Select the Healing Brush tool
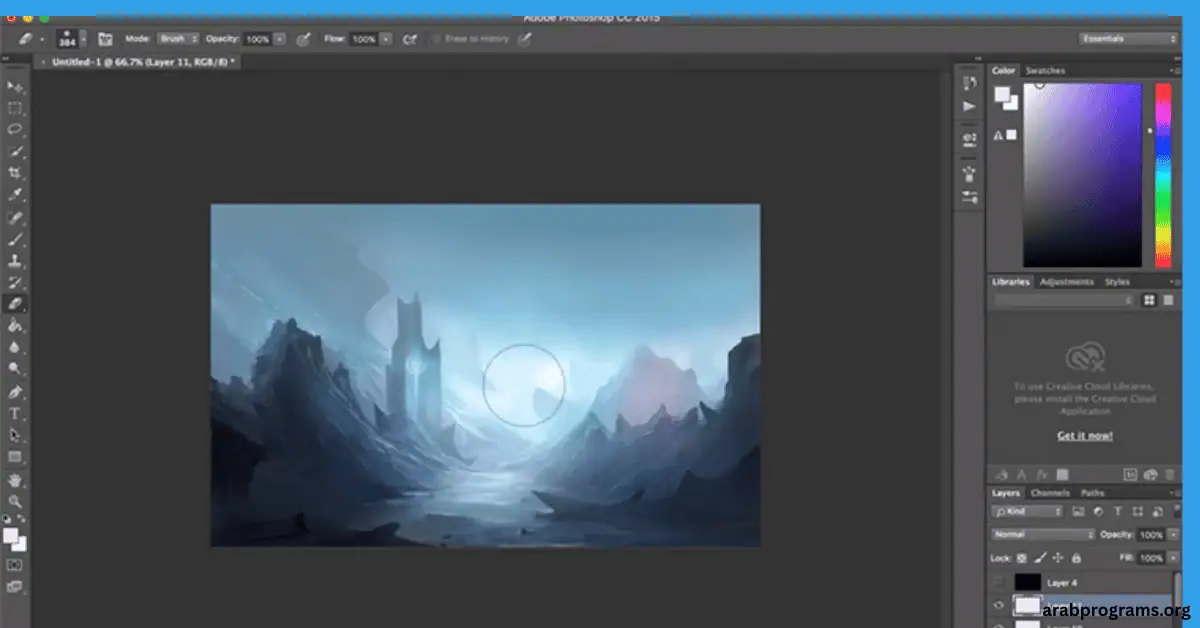 [x=15, y=217]
